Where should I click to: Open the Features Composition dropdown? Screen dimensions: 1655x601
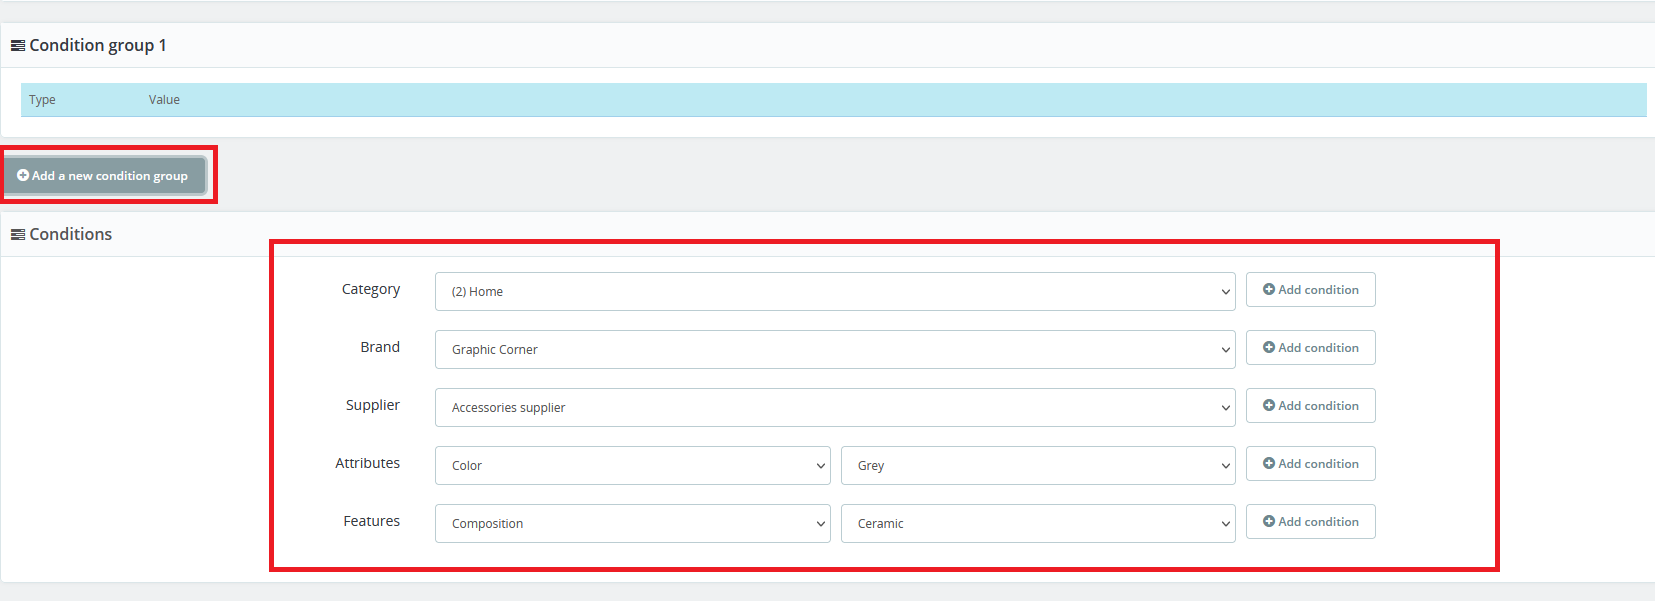coord(632,524)
